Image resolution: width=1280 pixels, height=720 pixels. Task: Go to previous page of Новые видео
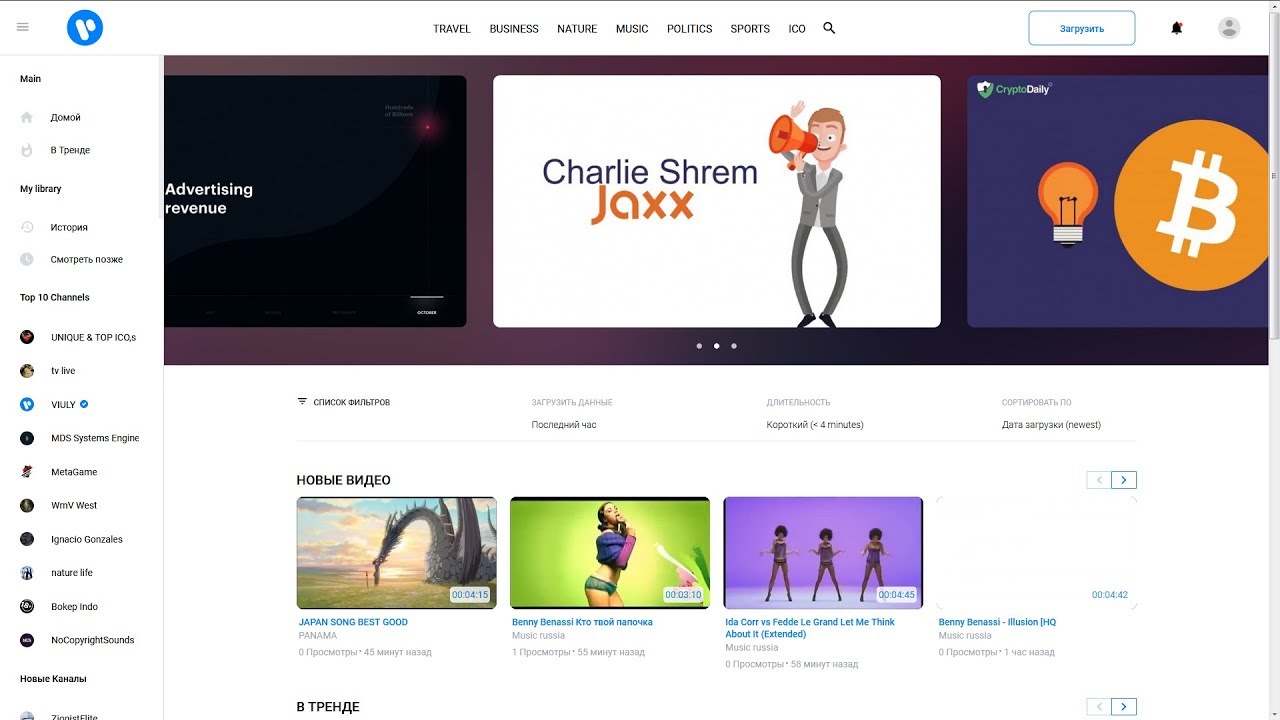coord(1099,480)
